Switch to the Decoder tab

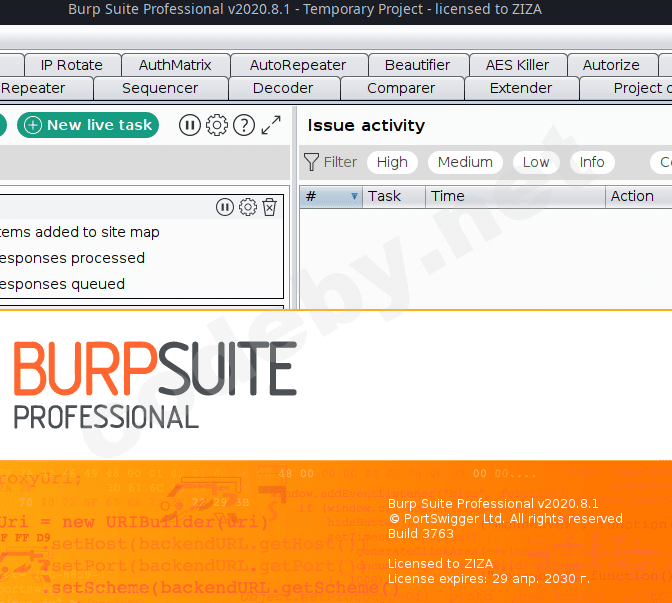[283, 88]
